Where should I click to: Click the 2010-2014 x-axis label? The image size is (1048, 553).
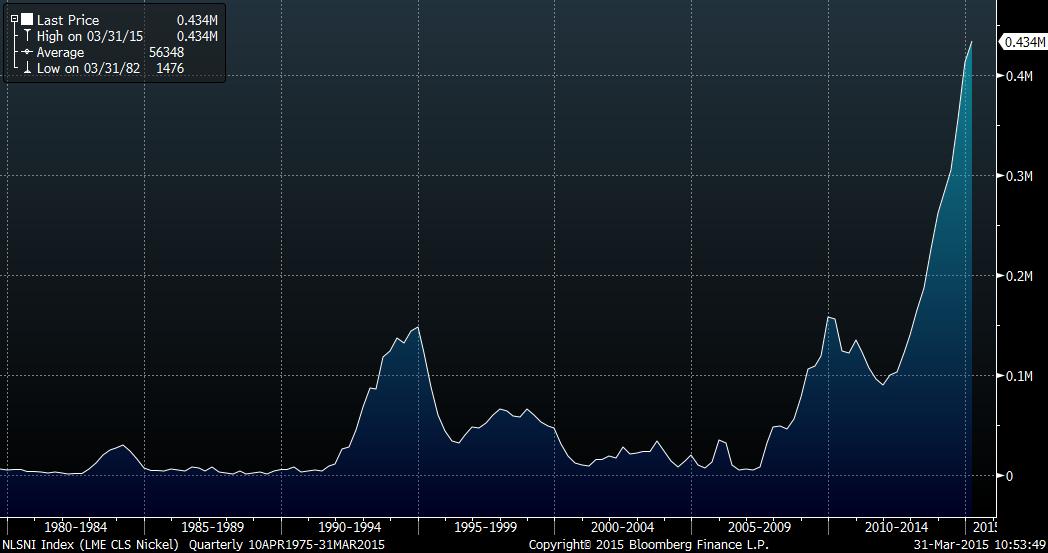(x=897, y=527)
